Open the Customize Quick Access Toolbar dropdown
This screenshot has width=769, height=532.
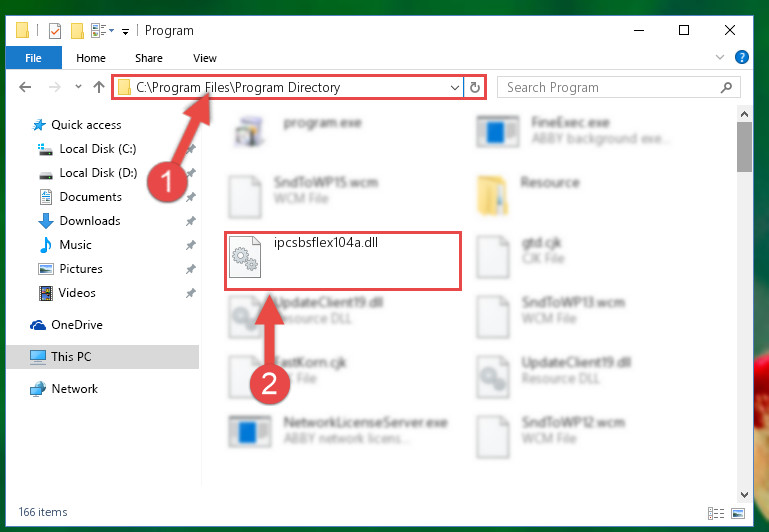[126, 31]
